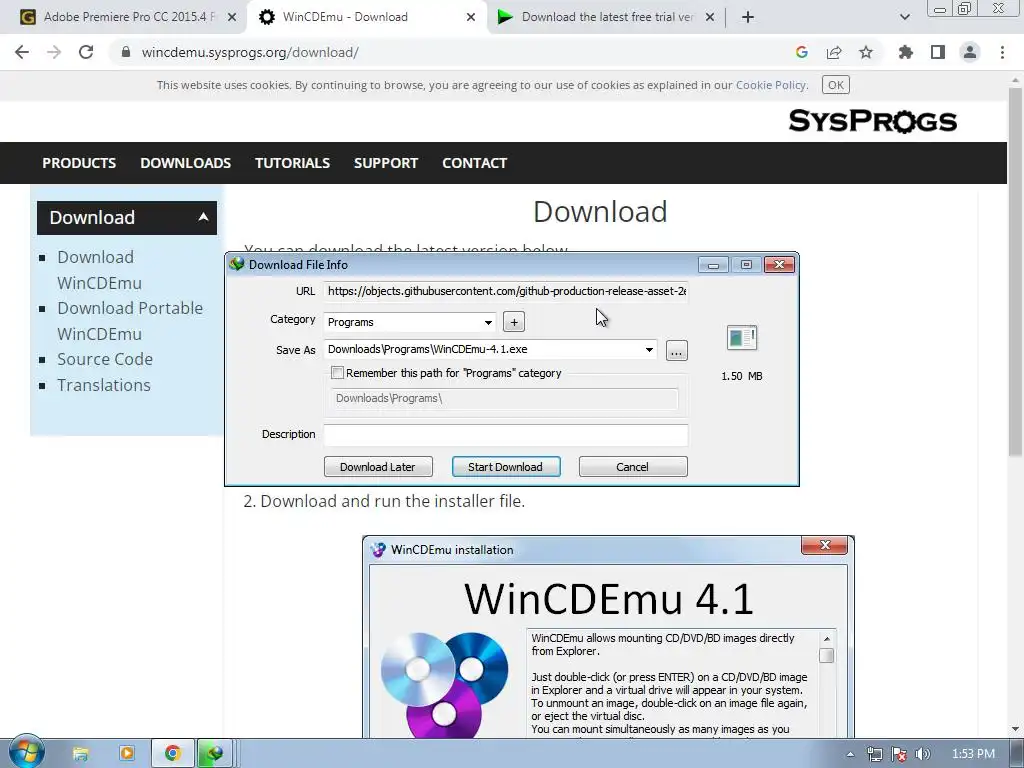Minimize the Download File Info dialog

(x=713, y=264)
